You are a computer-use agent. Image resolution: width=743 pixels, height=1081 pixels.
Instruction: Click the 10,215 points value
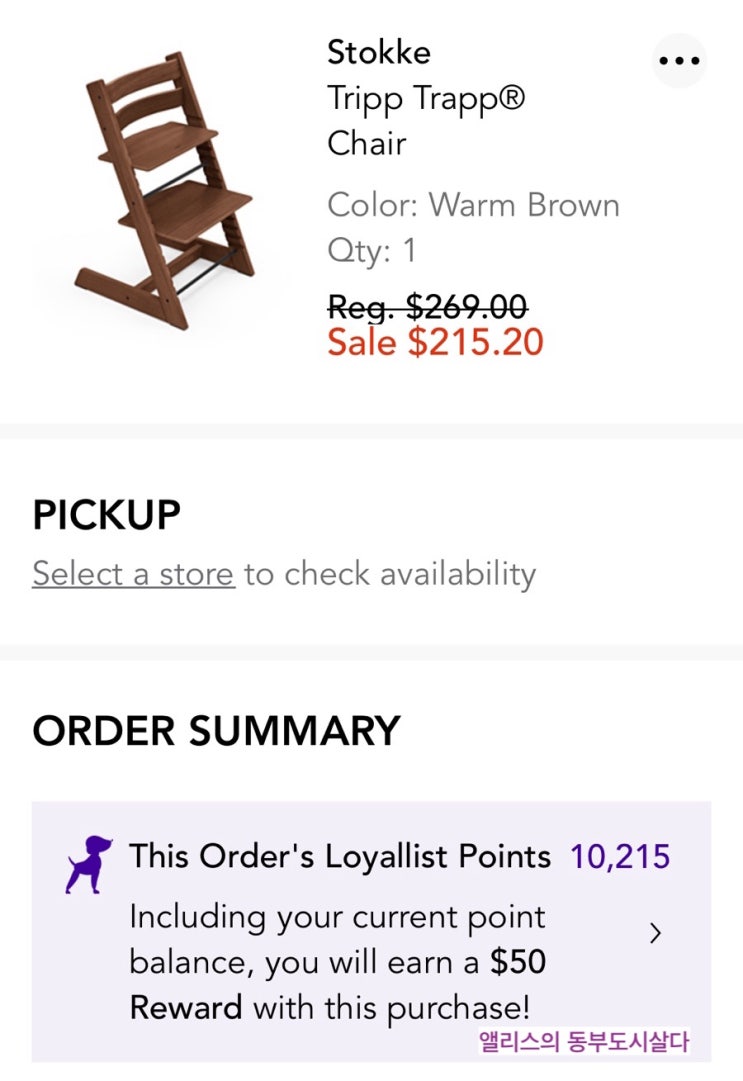(x=620, y=857)
